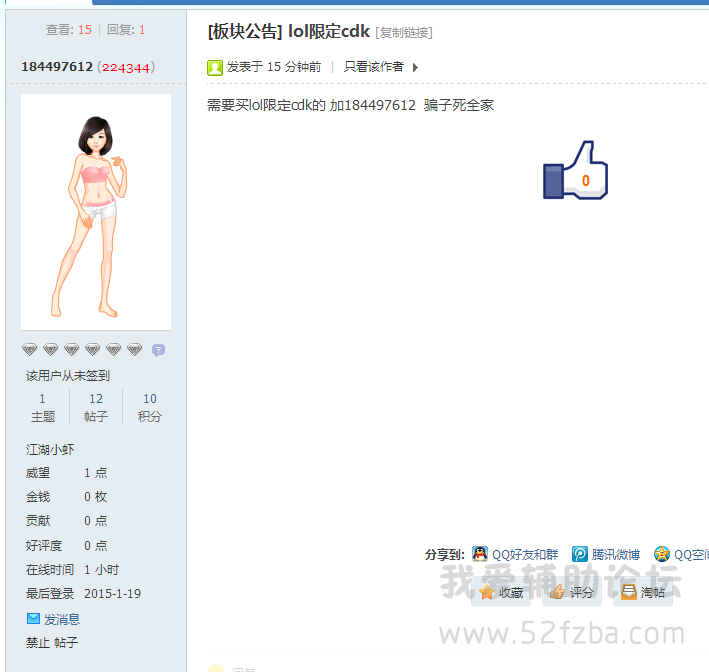The image size is (709, 672).
Task: Share via the QQ好友和群 penguin icon
Action: tap(480, 554)
